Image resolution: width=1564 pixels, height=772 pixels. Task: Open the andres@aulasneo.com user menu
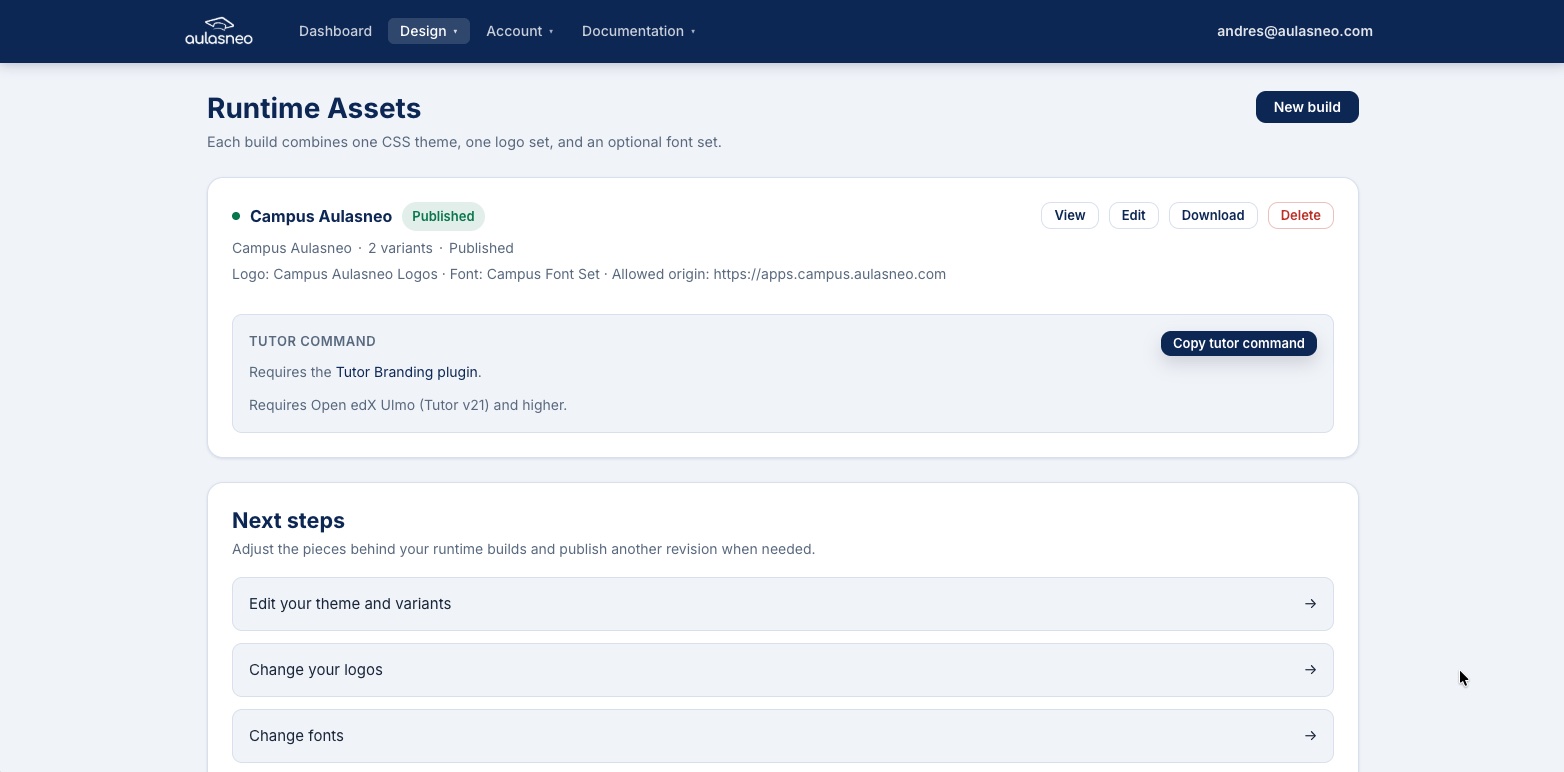click(x=1294, y=31)
